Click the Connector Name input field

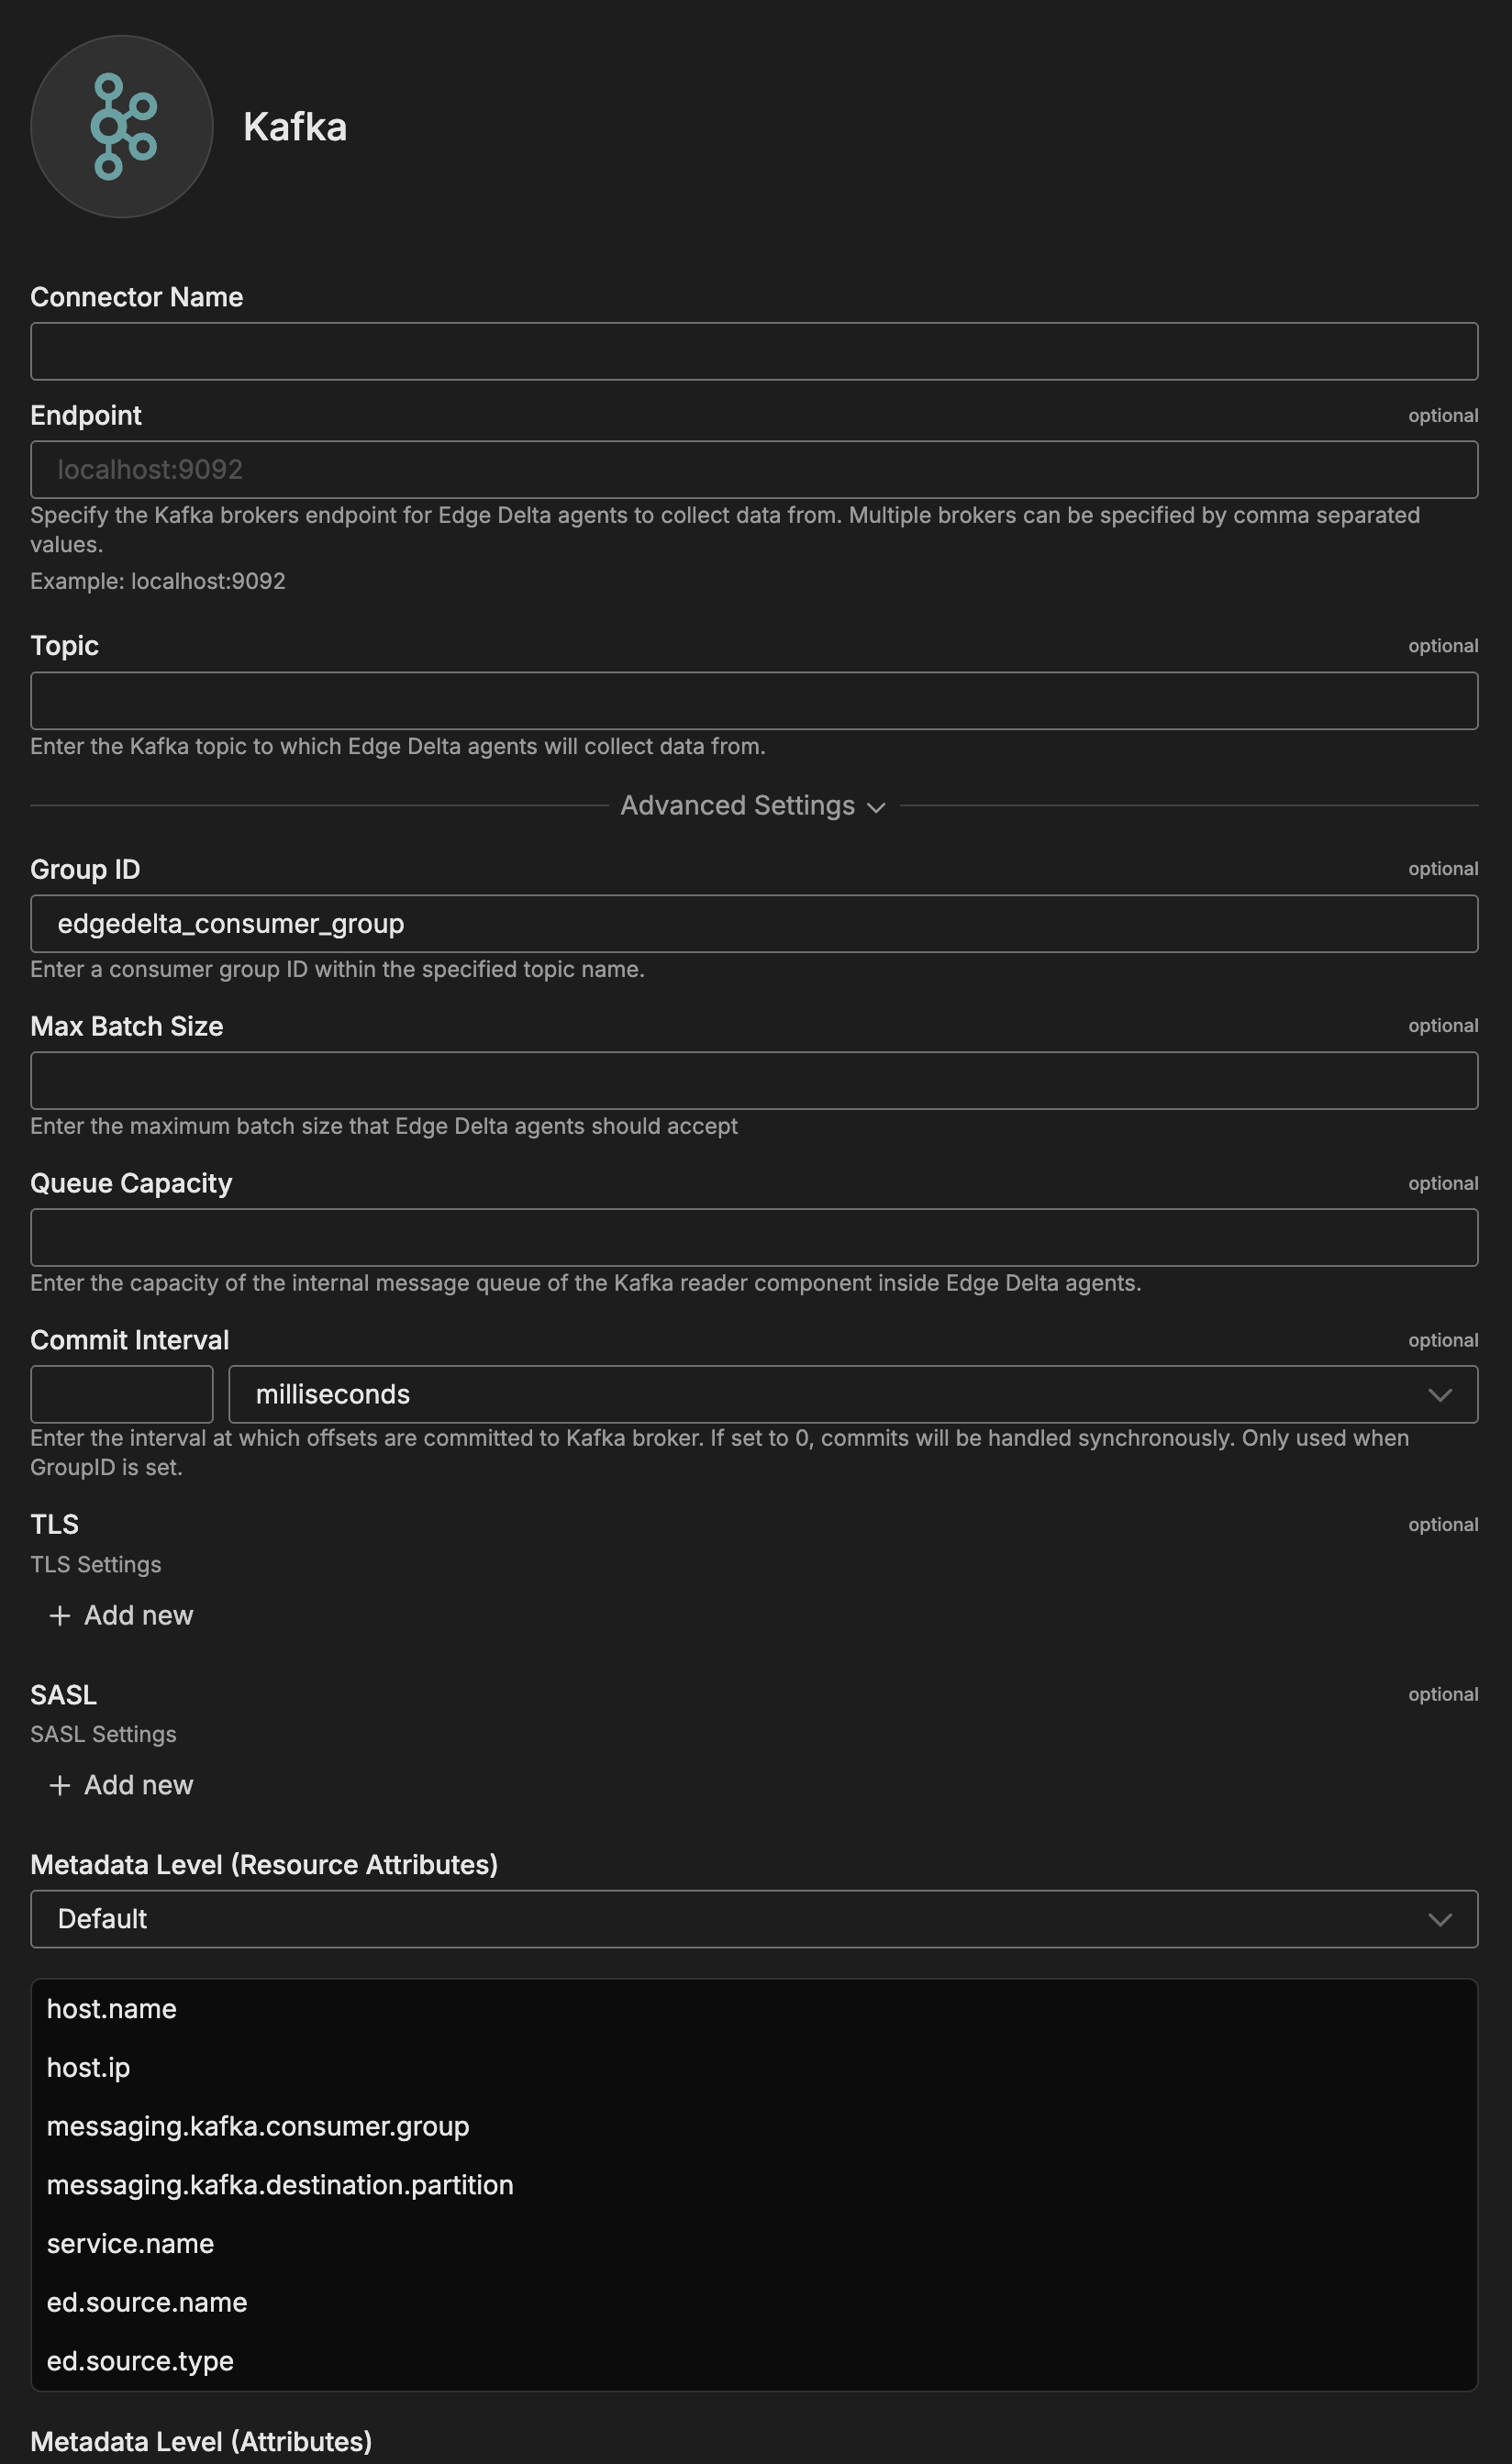754,351
